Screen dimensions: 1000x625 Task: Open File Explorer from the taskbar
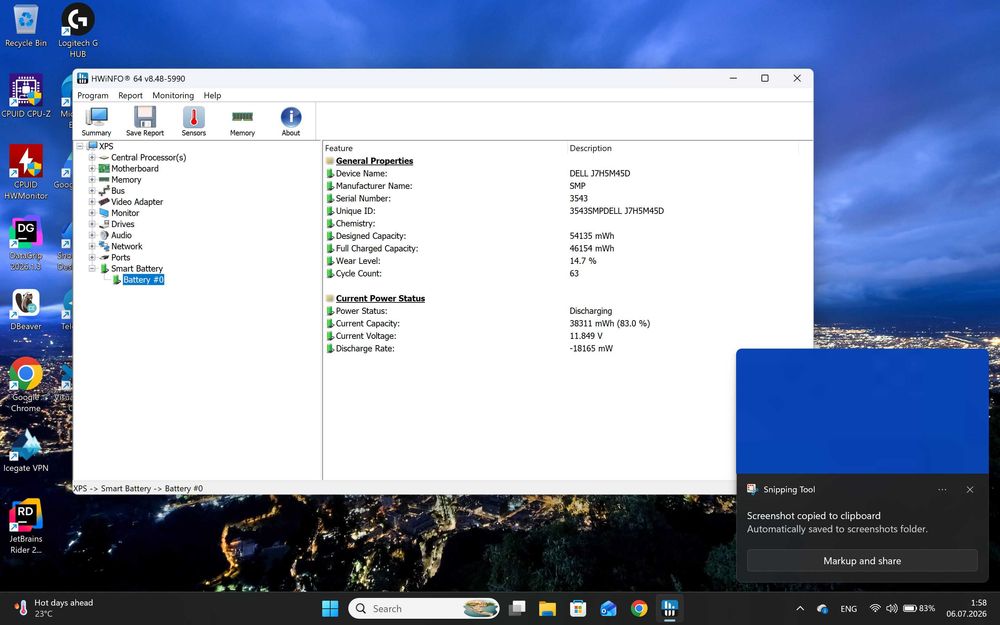tap(547, 608)
